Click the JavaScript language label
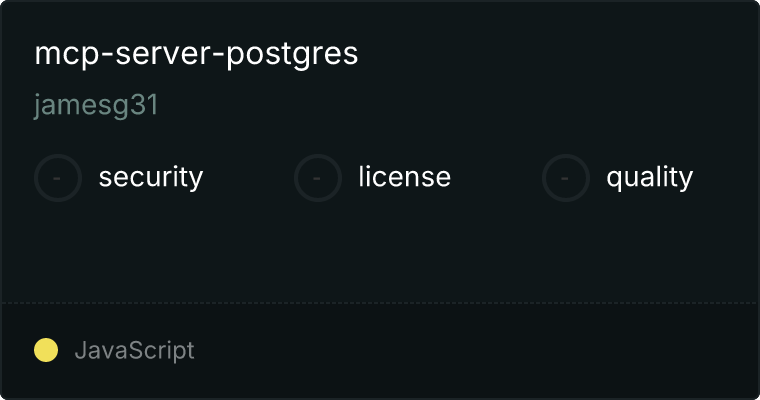 click(x=134, y=351)
